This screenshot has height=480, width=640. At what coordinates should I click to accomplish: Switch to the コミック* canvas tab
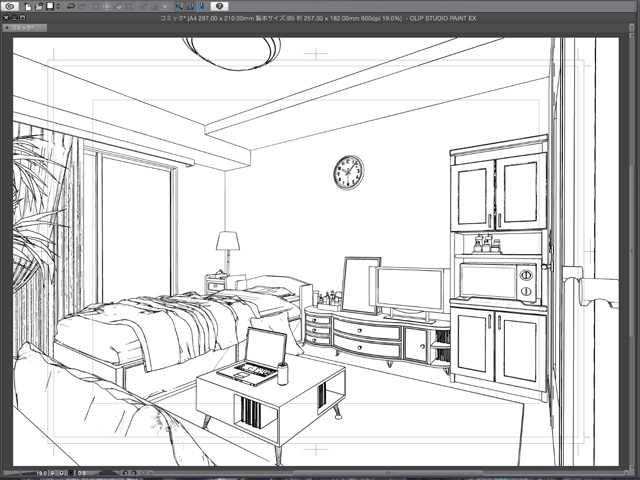pos(24,28)
